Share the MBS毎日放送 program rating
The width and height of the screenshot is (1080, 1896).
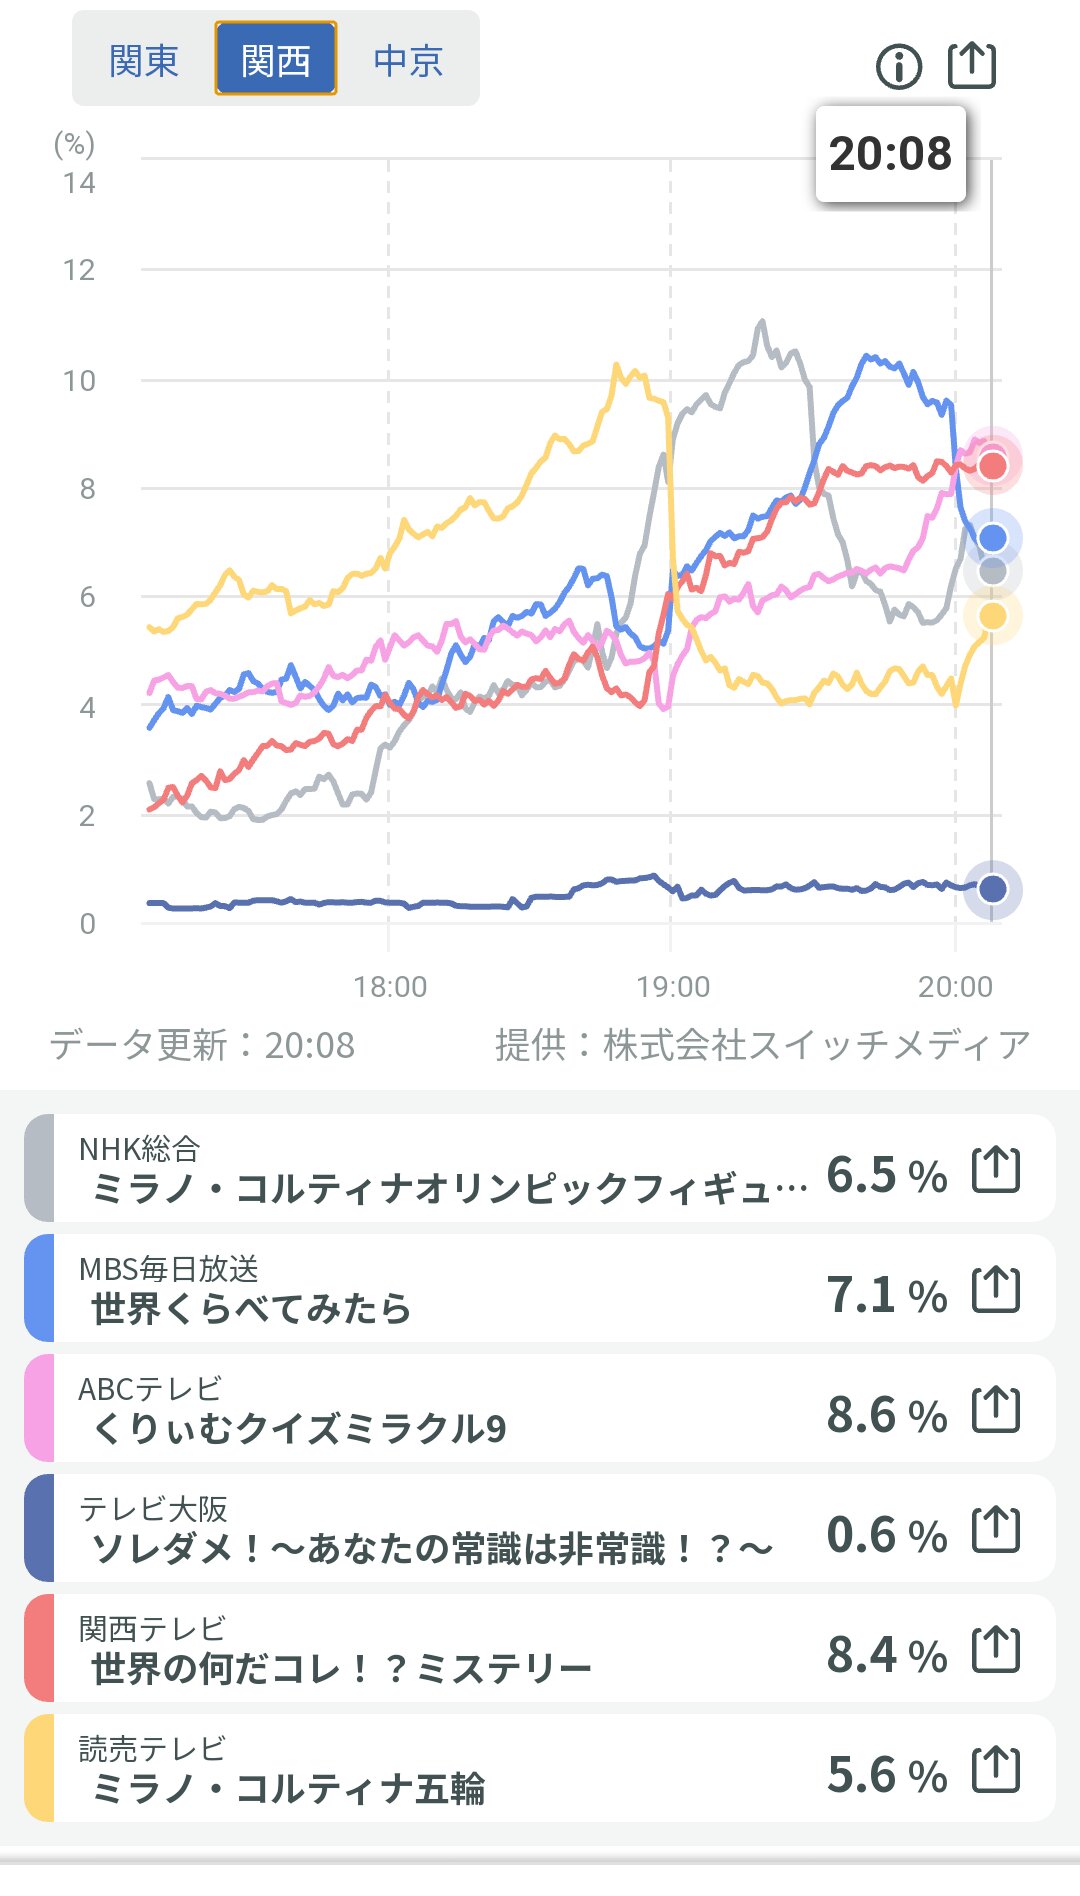tap(996, 1290)
